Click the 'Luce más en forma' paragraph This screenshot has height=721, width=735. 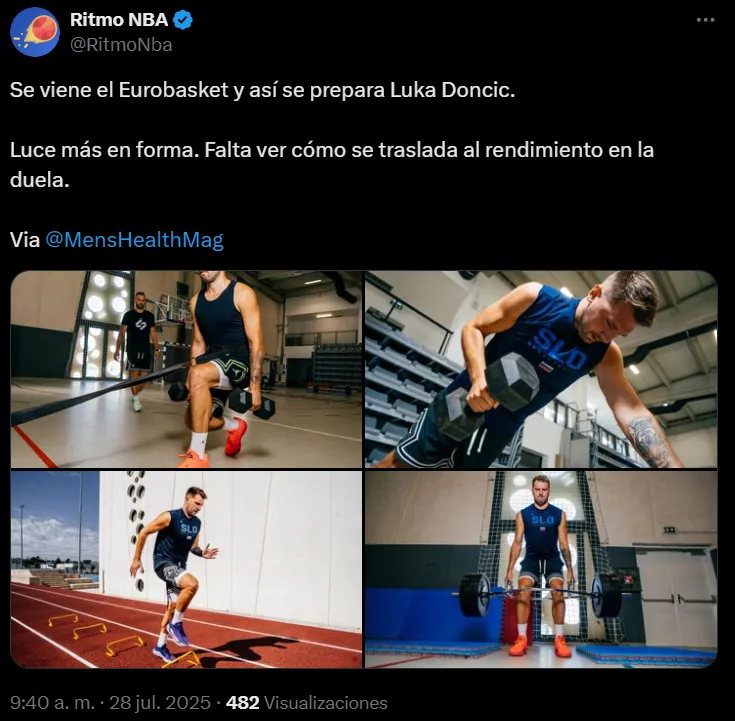[332, 165]
